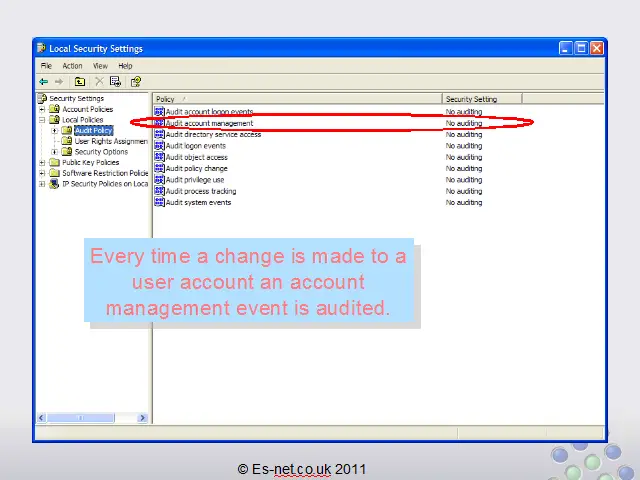Screen dimensions: 640x480
Task: Click the Back arrow toolbar icon
Action: (44, 82)
